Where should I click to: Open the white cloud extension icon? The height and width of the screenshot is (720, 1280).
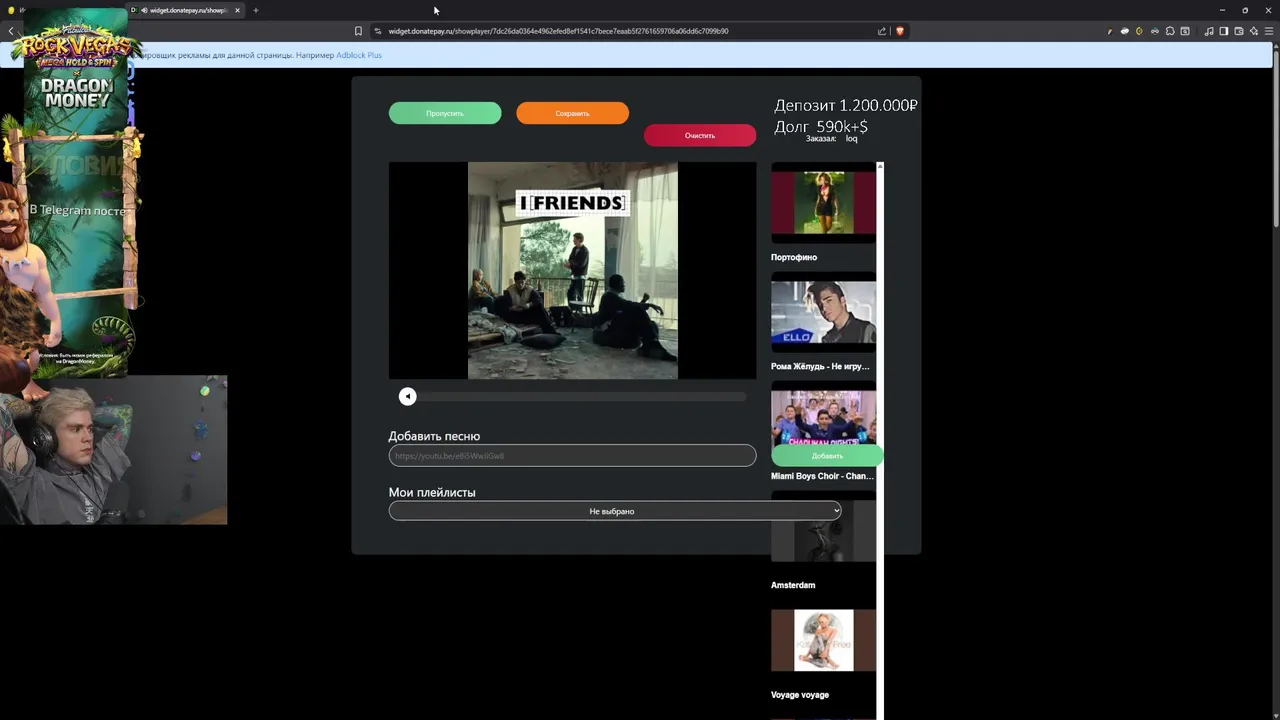tap(1125, 31)
